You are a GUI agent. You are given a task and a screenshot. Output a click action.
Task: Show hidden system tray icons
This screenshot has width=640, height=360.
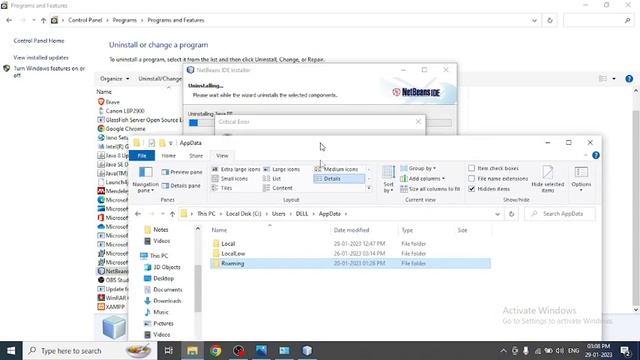503,351
